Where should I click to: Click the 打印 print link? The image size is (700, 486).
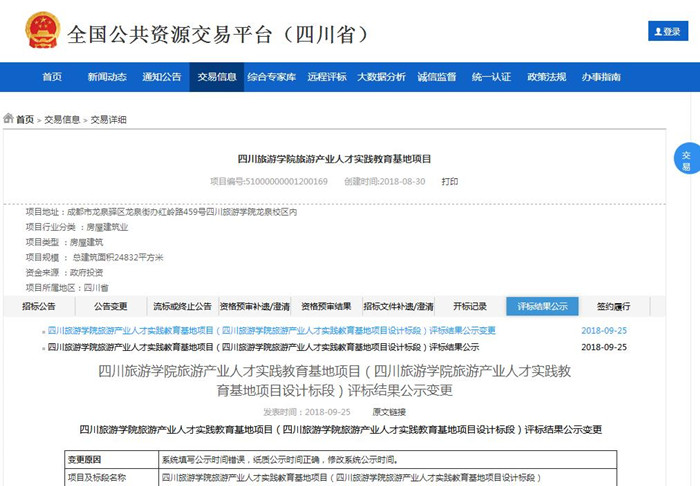pos(450,182)
